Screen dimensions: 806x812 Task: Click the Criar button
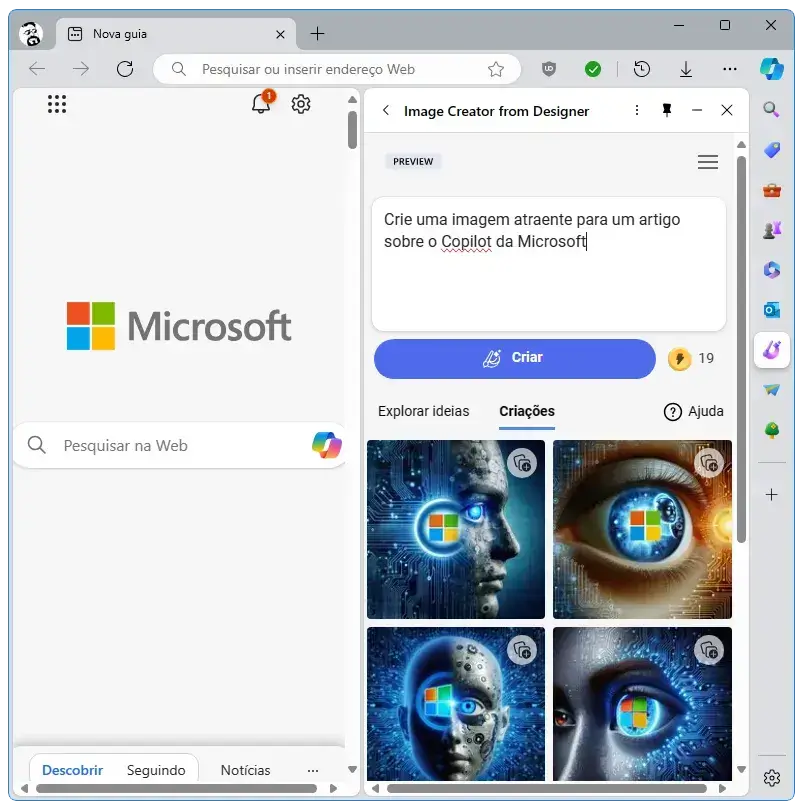(514, 358)
